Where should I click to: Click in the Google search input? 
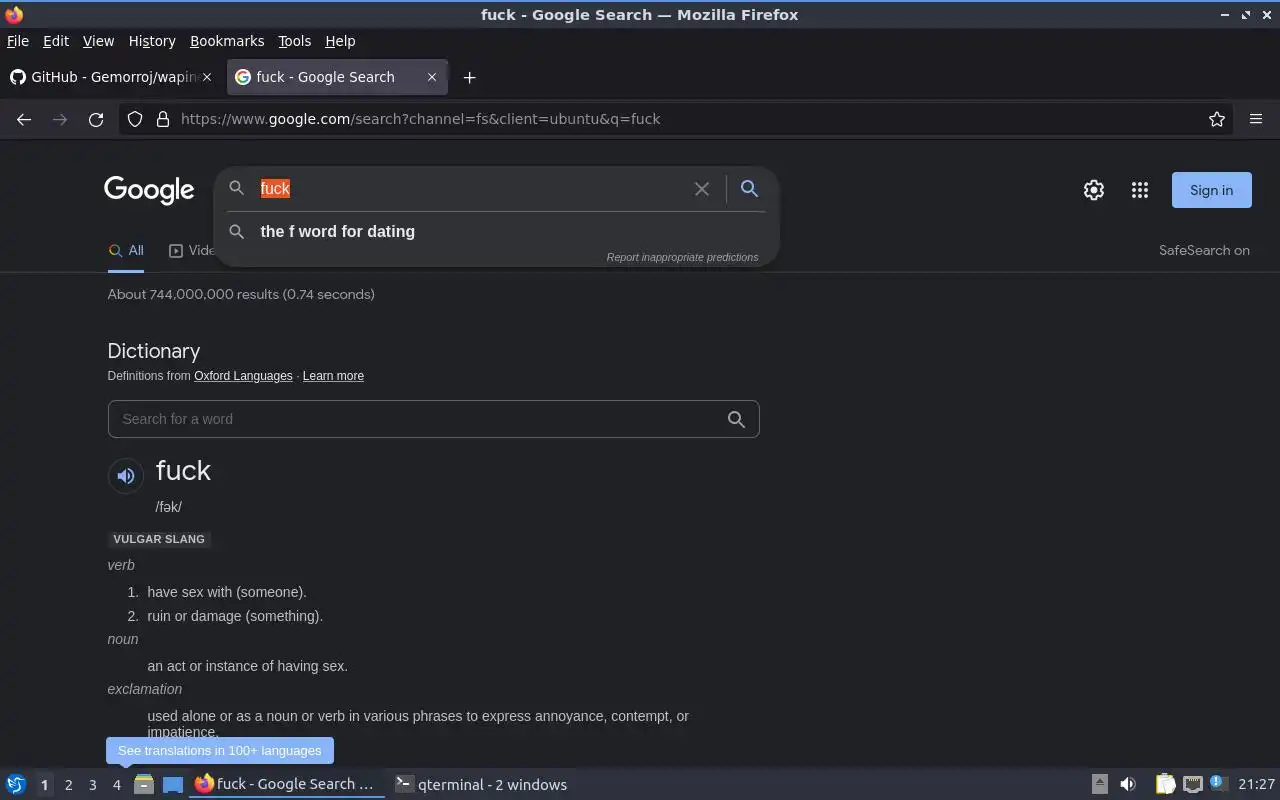click(470, 188)
